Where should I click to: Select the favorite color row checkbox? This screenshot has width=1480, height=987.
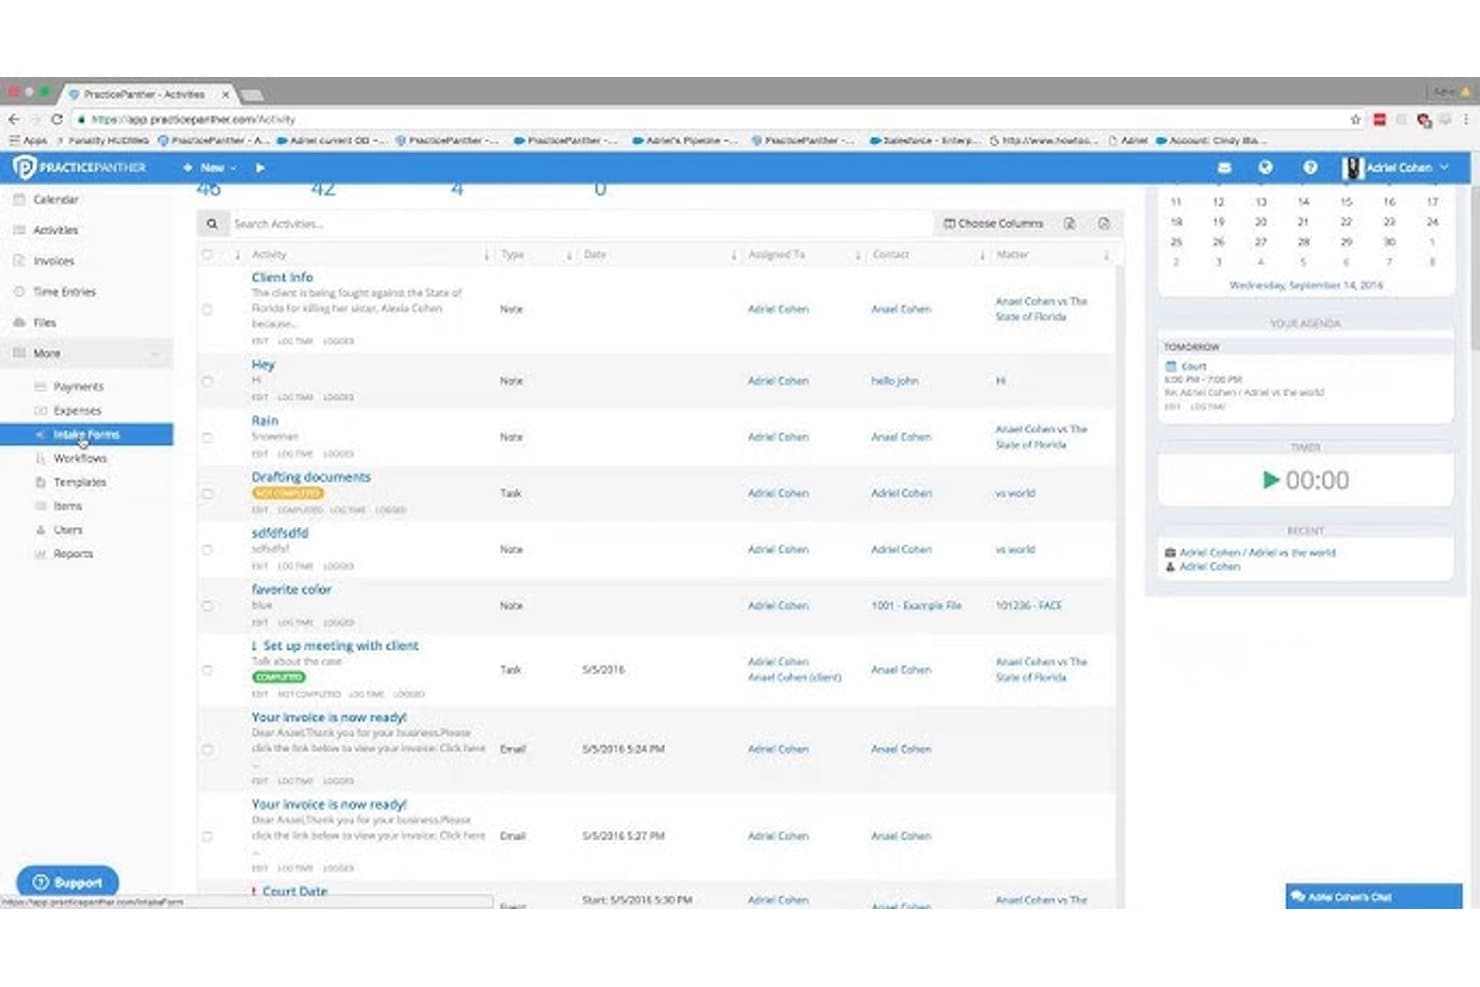point(208,606)
